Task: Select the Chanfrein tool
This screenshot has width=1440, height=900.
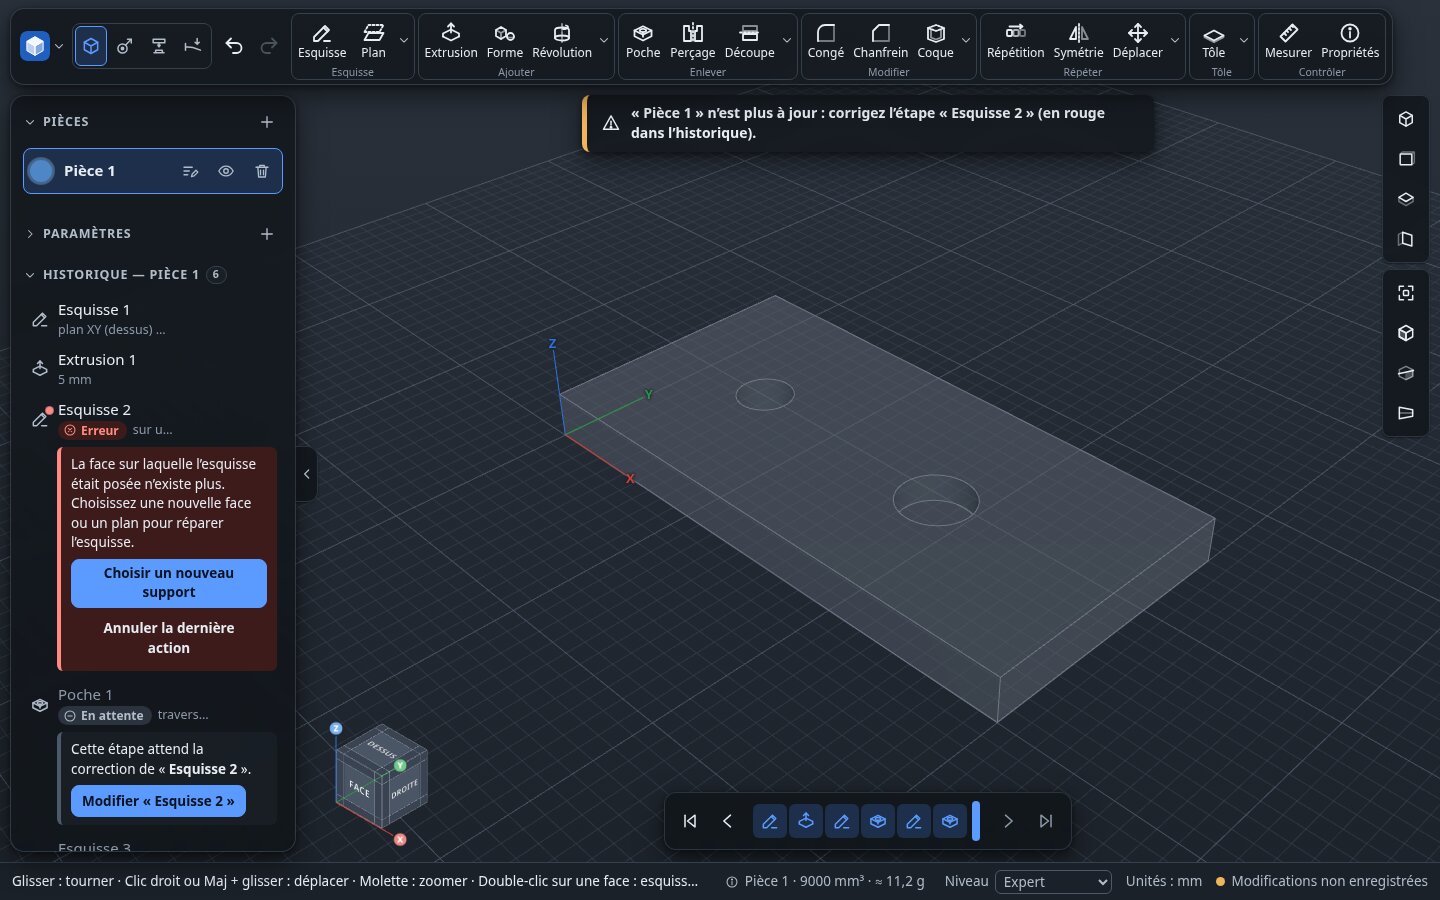Action: (881, 41)
